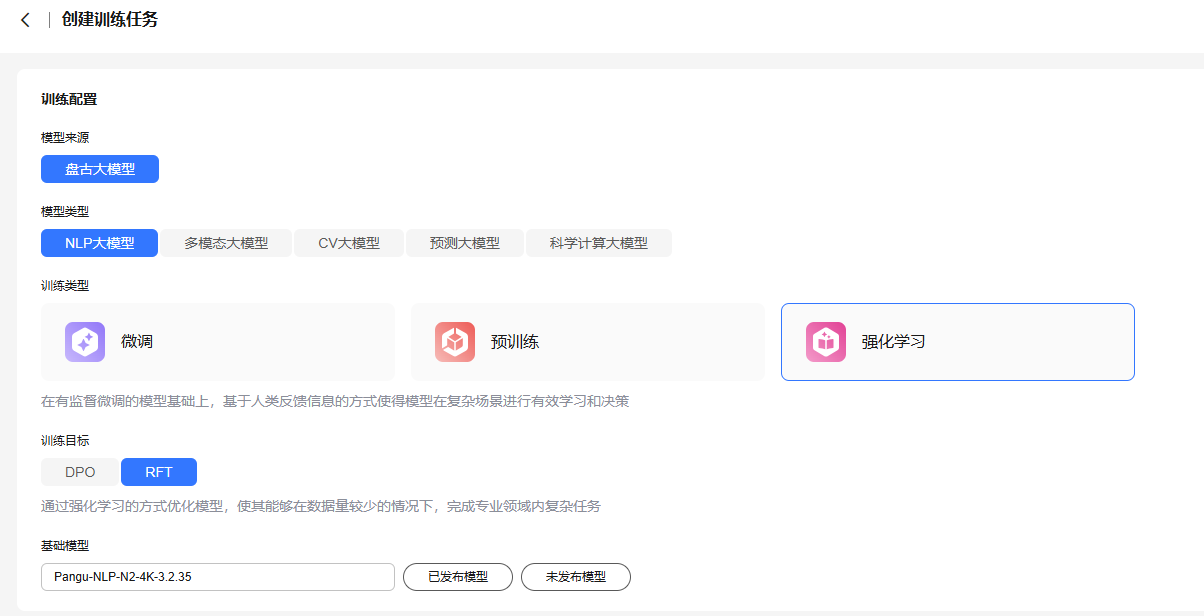Switch to the 多模态大模型 tab
The height and width of the screenshot is (616, 1204).
225,242
